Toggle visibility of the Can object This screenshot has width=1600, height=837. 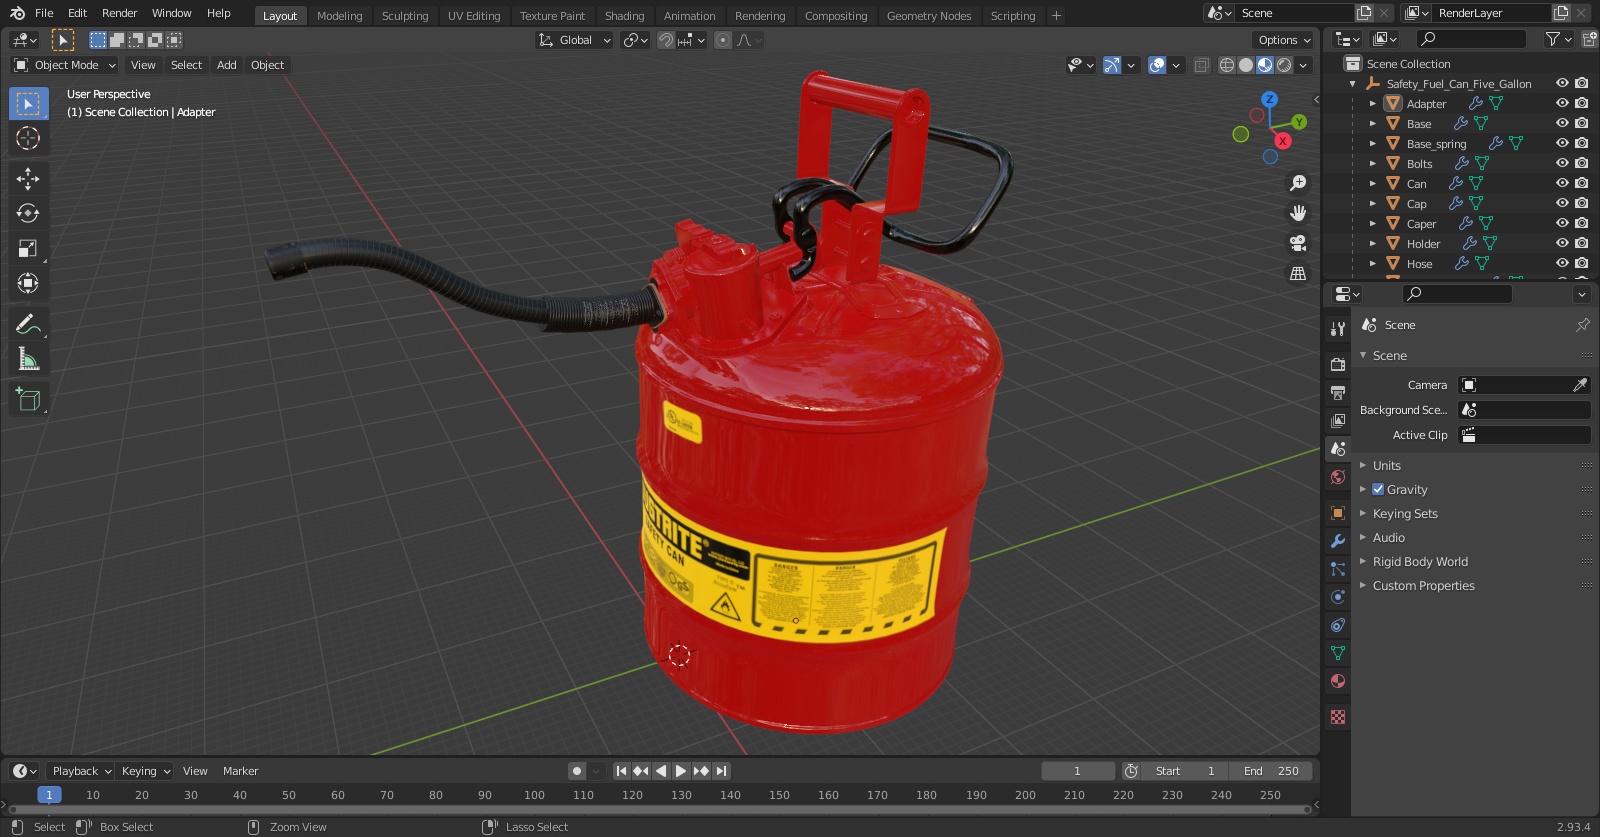(x=1562, y=183)
